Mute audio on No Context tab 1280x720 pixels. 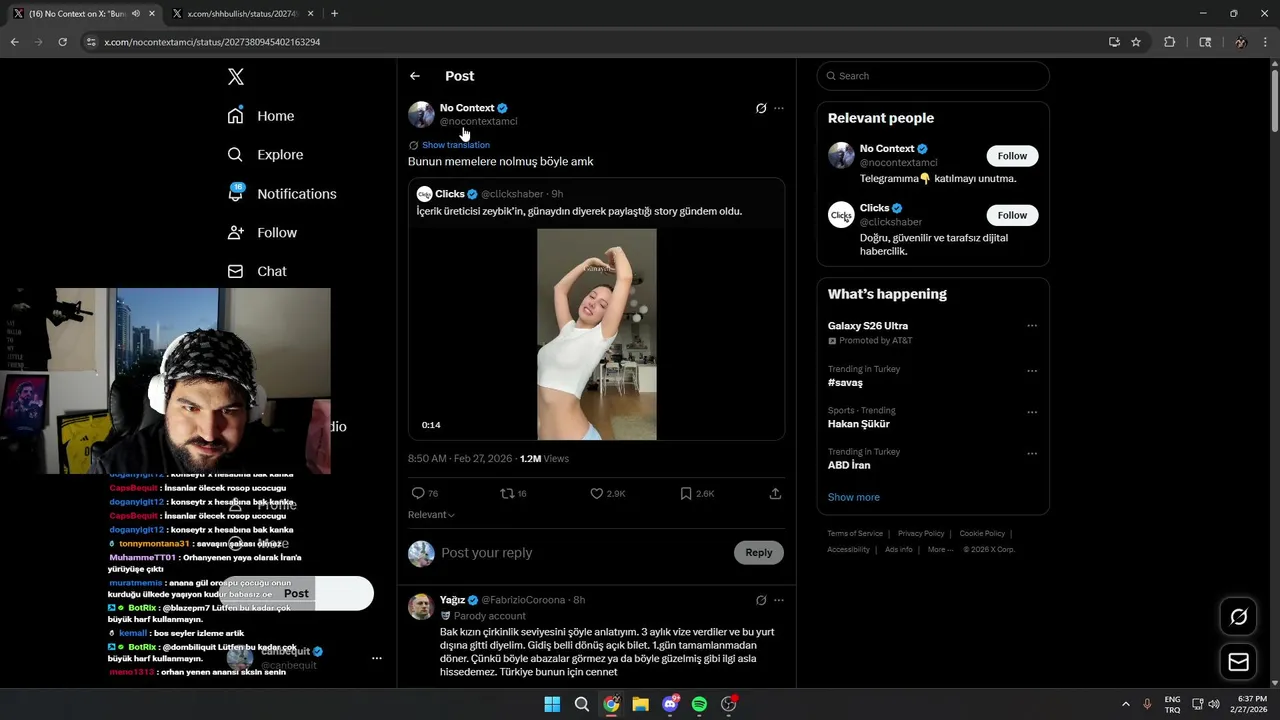(x=136, y=14)
